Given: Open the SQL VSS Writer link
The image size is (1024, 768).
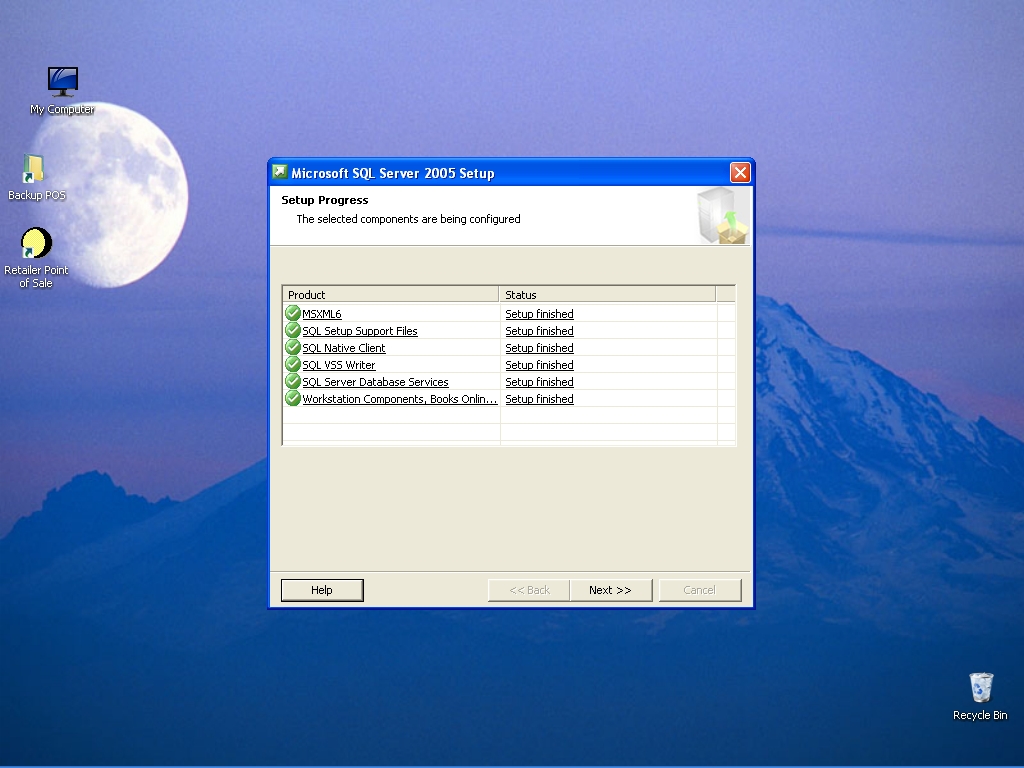Looking at the screenshot, I should tap(339, 365).
